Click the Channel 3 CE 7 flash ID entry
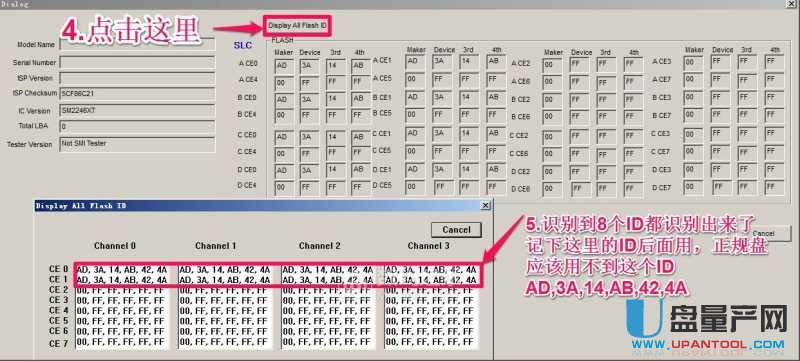The width and height of the screenshot is (800, 361). 431,341
